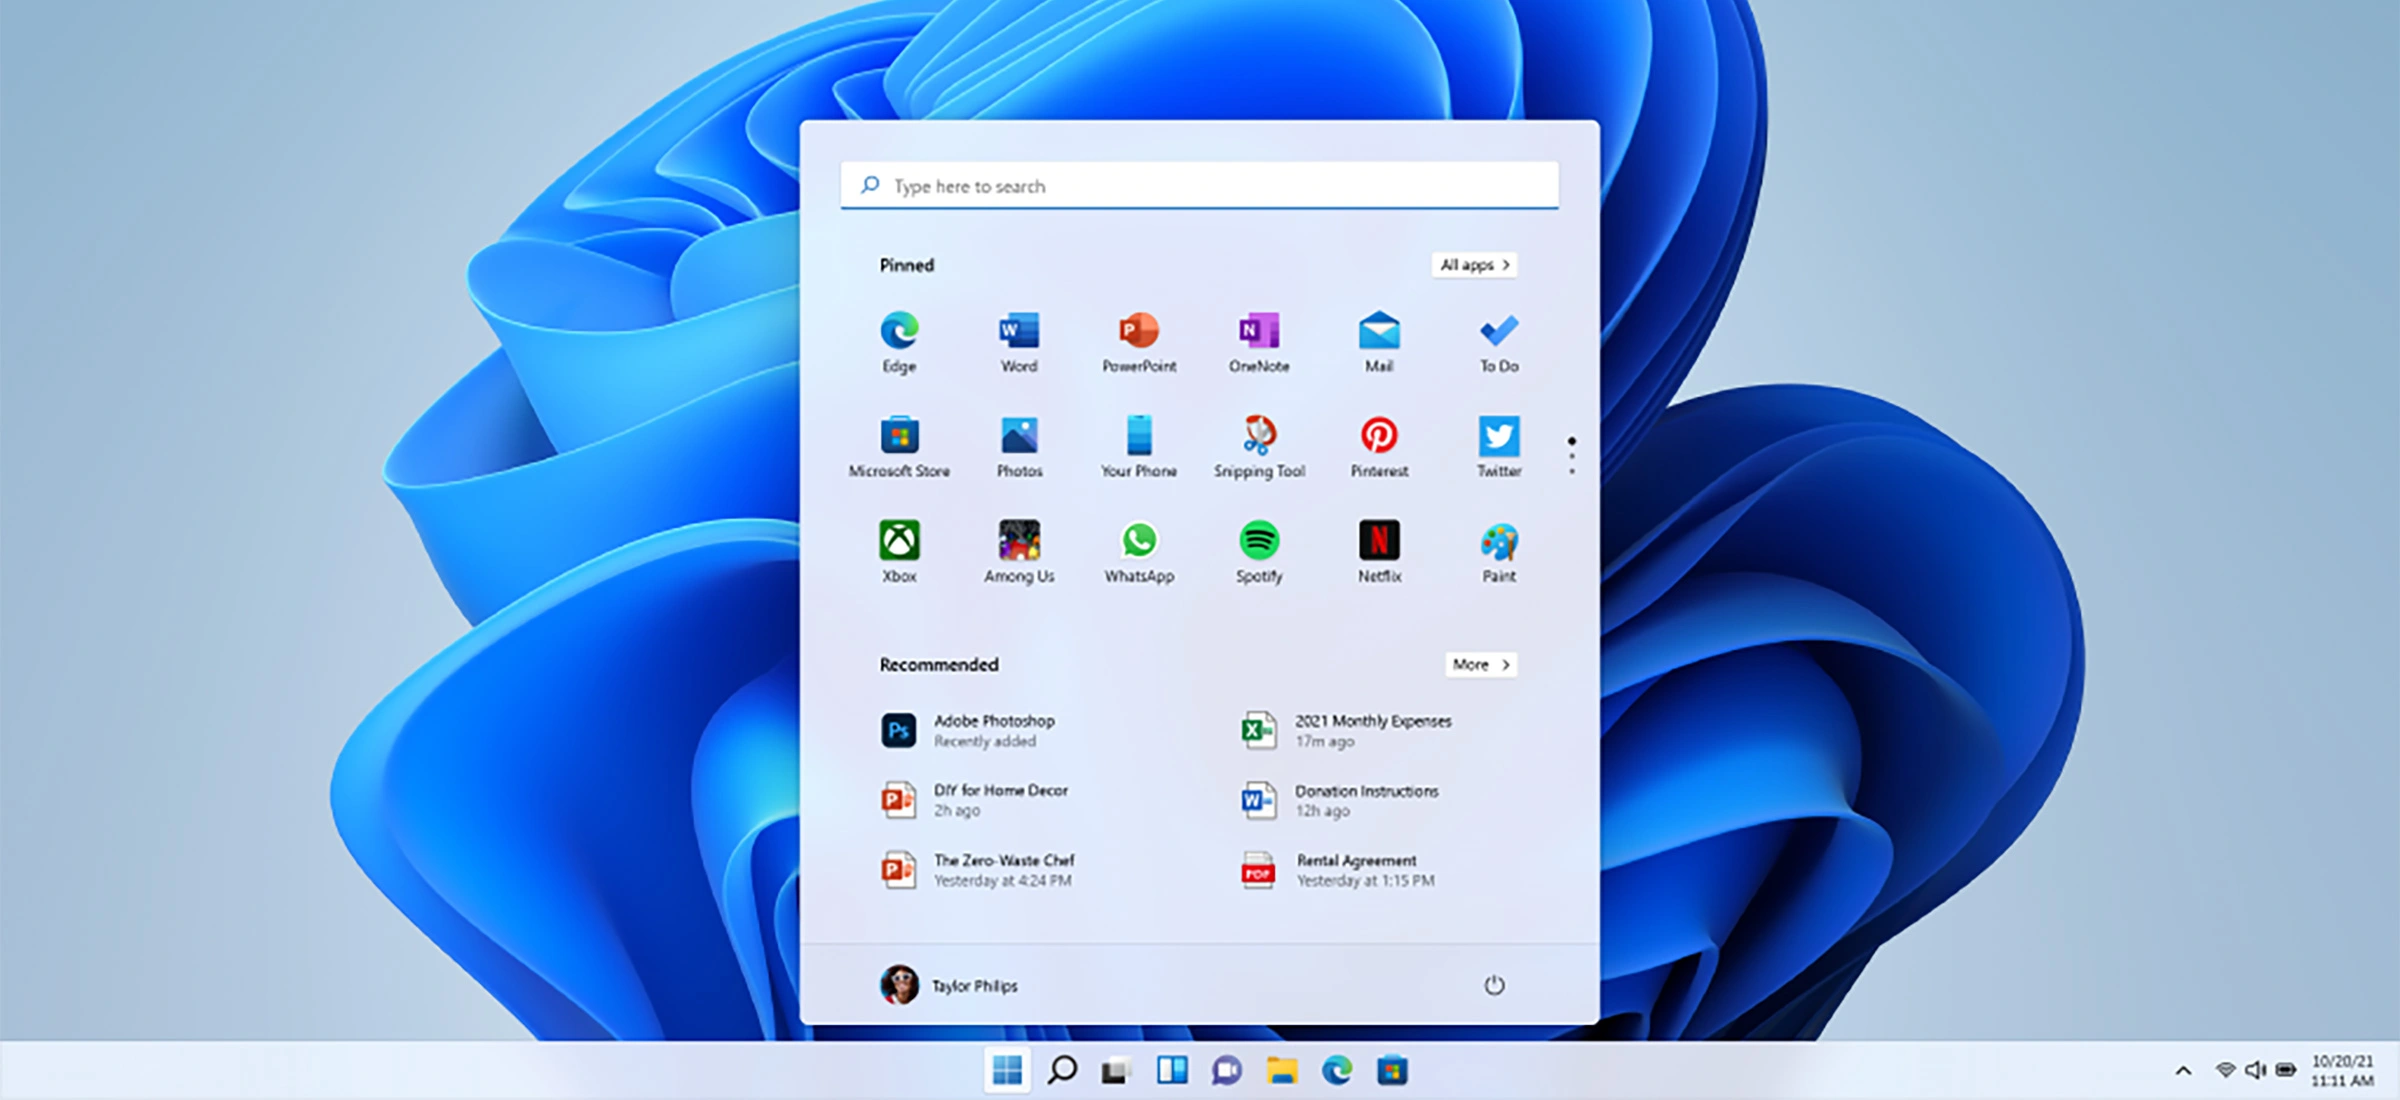Open Search from the taskbar
The height and width of the screenshot is (1100, 2400).
pos(1062,1070)
